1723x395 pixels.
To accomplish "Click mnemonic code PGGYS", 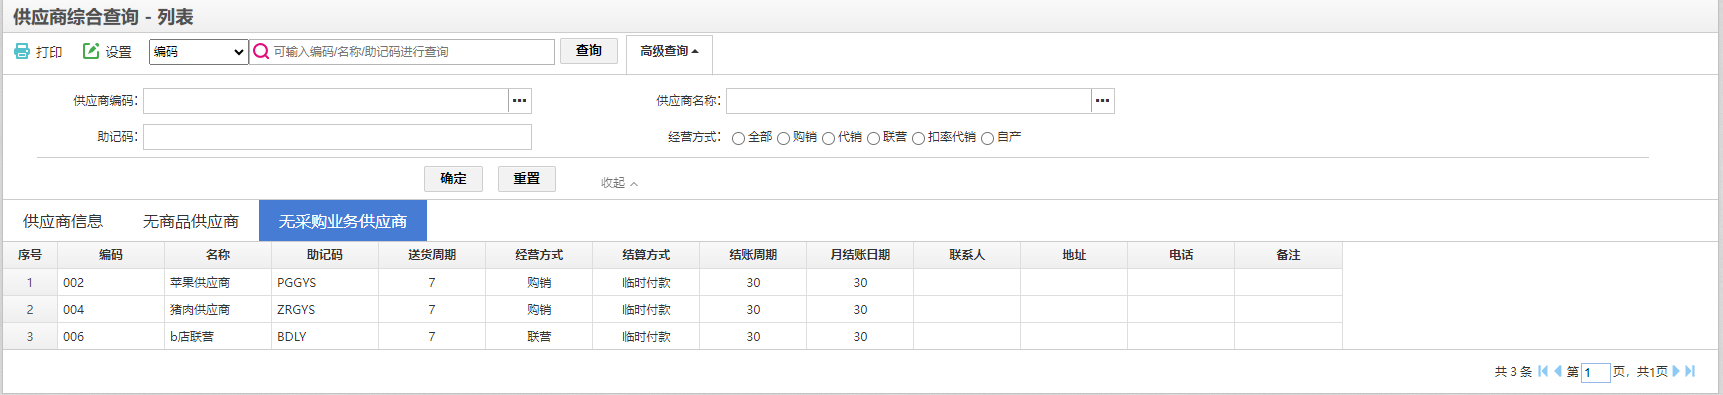I will click(x=297, y=283).
